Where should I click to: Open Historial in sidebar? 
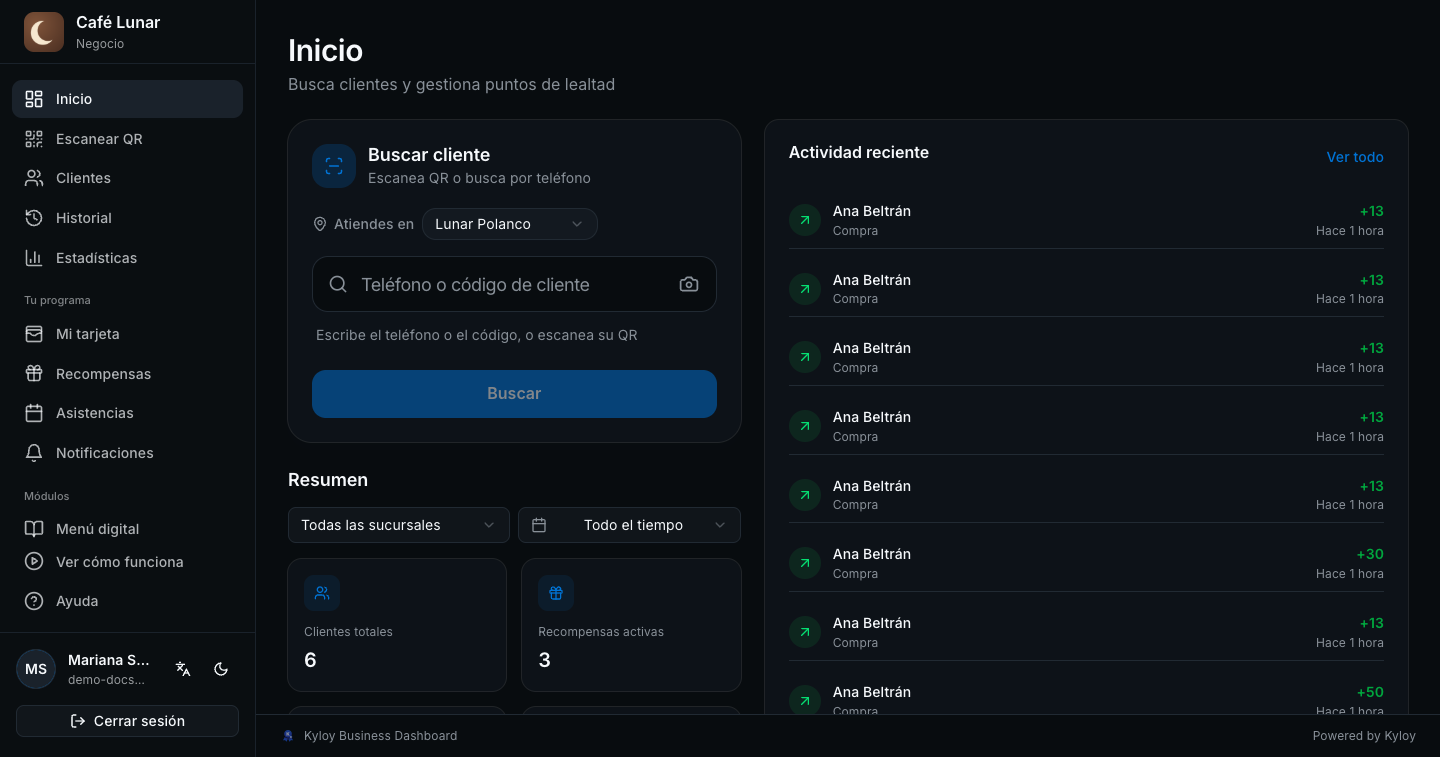[x=127, y=218]
